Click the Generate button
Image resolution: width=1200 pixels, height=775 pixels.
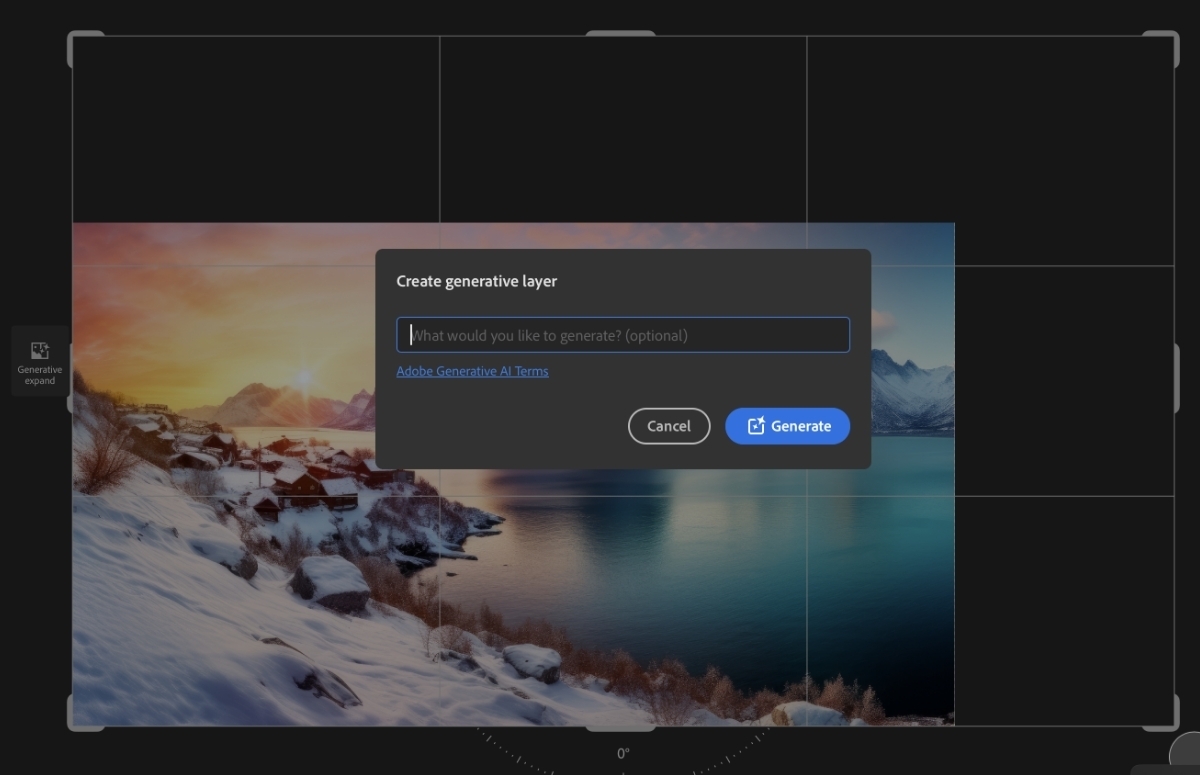point(787,426)
